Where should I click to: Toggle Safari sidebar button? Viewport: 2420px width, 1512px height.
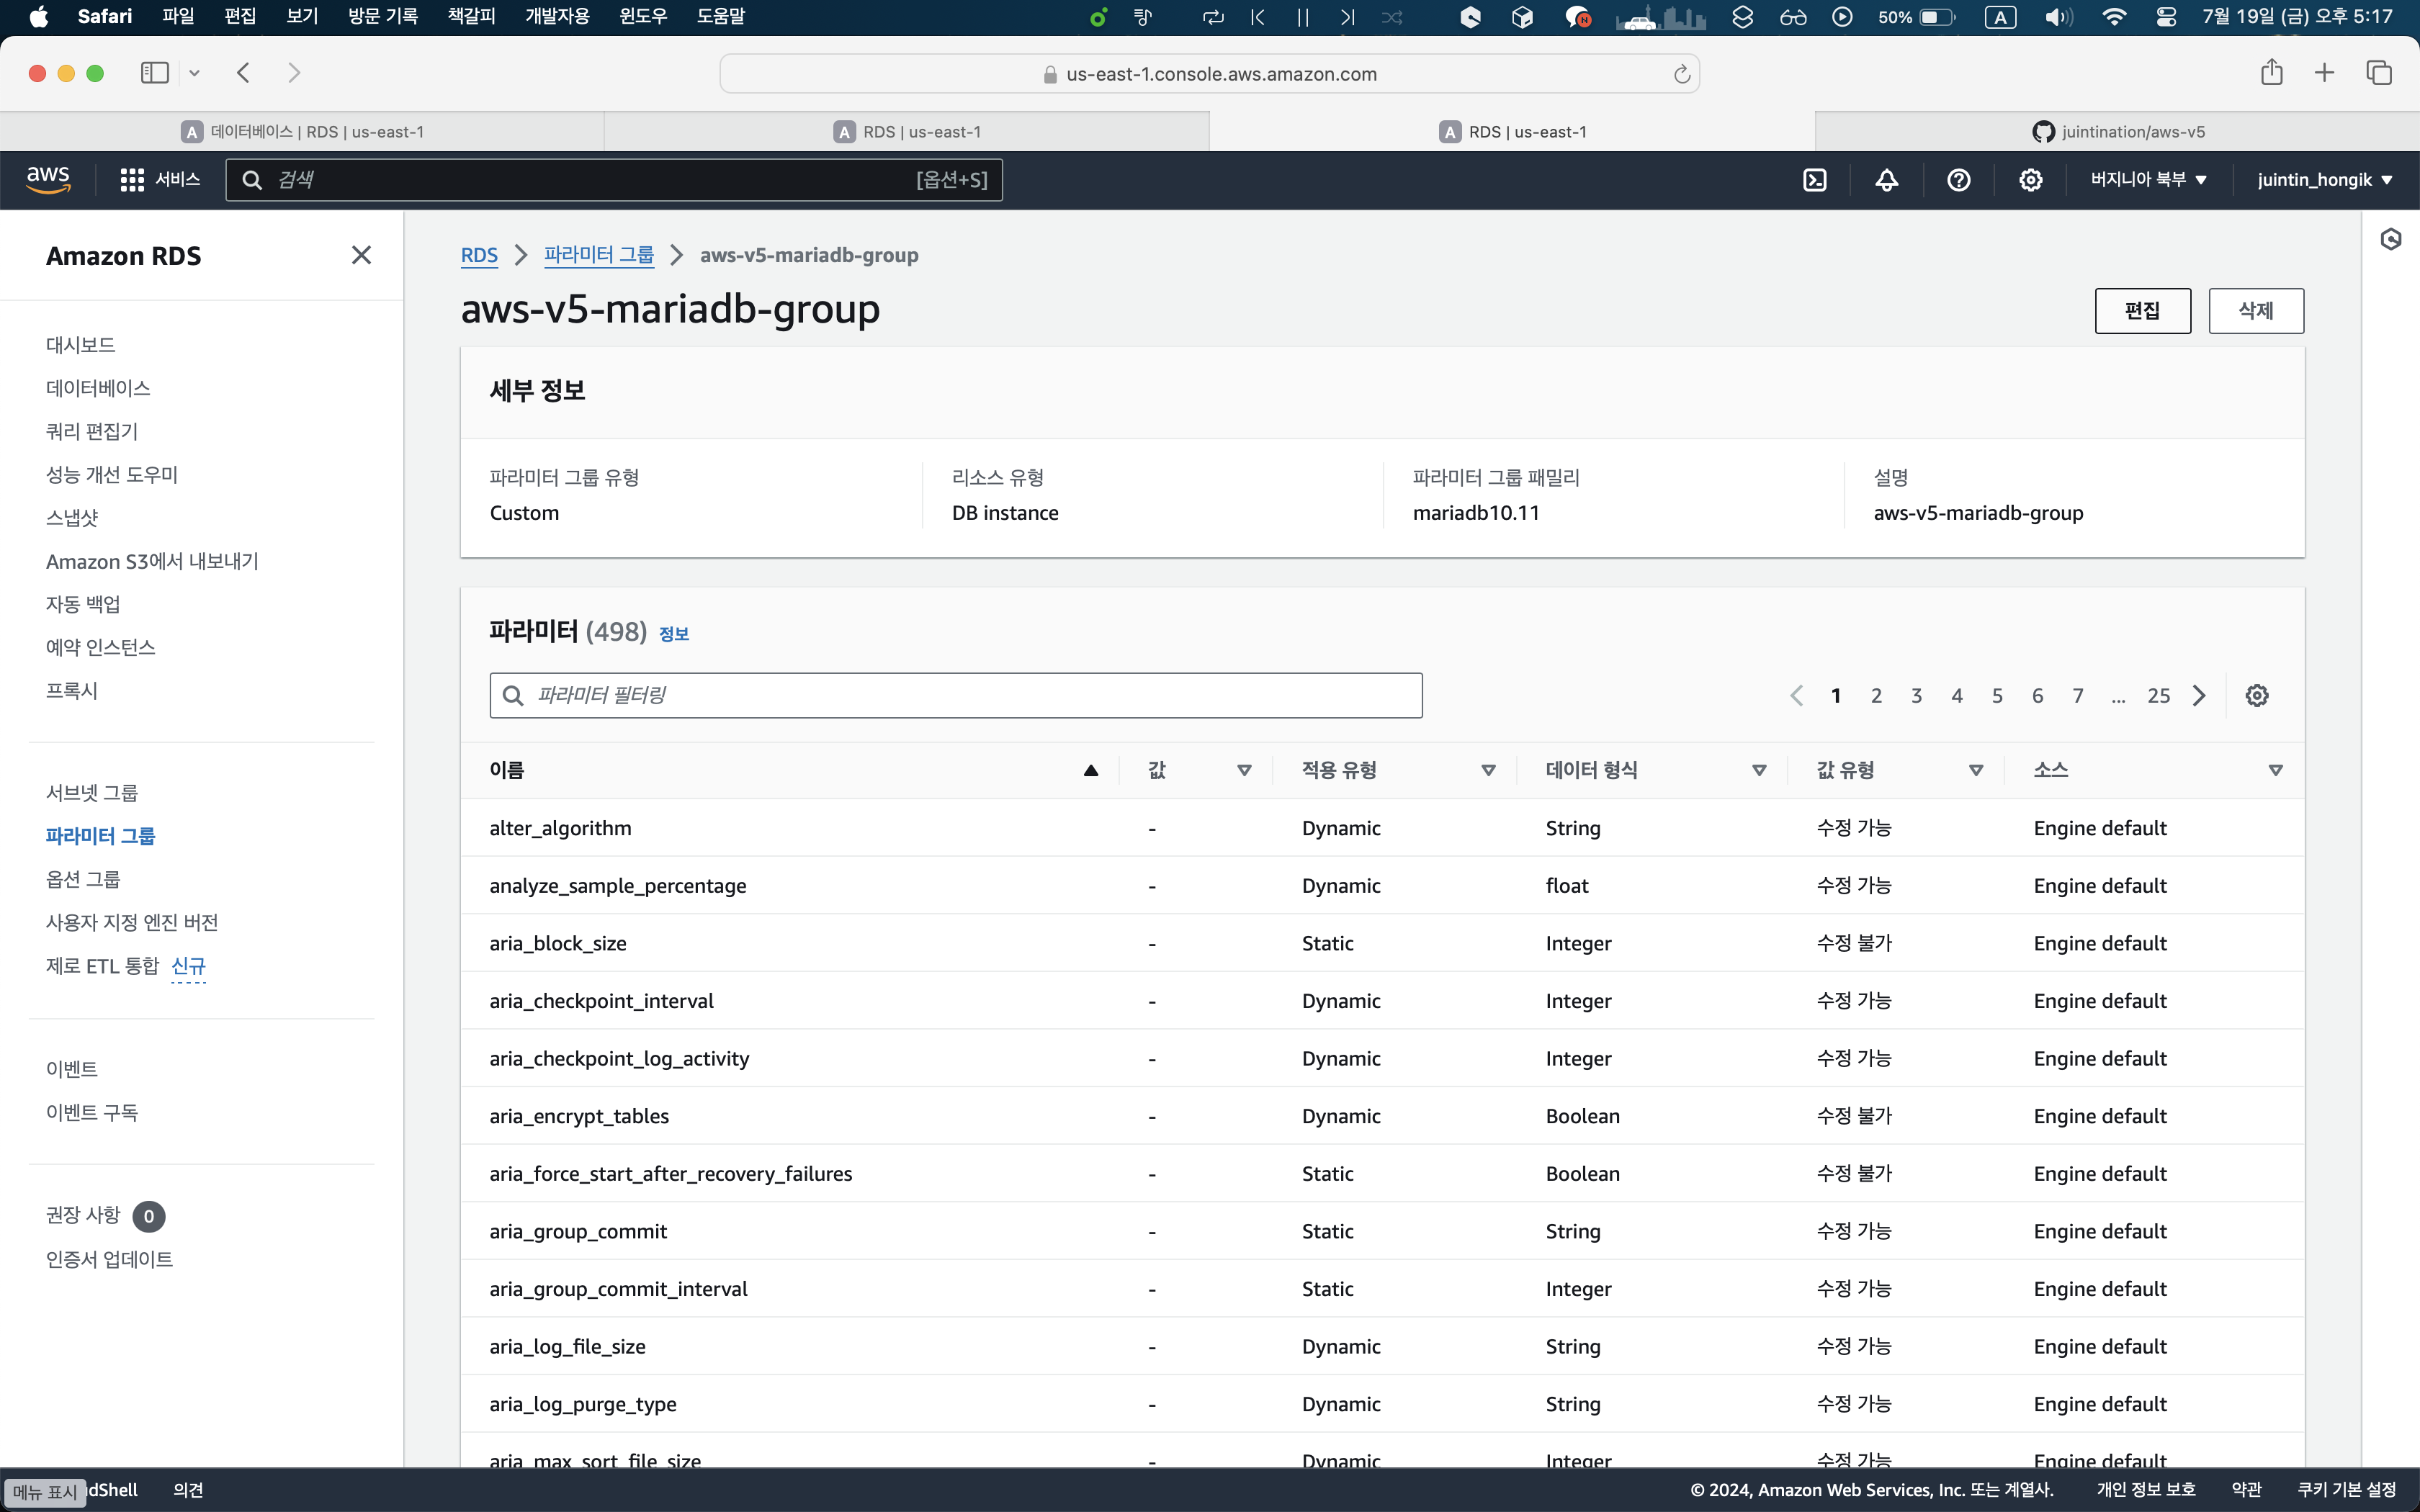pos(155,73)
